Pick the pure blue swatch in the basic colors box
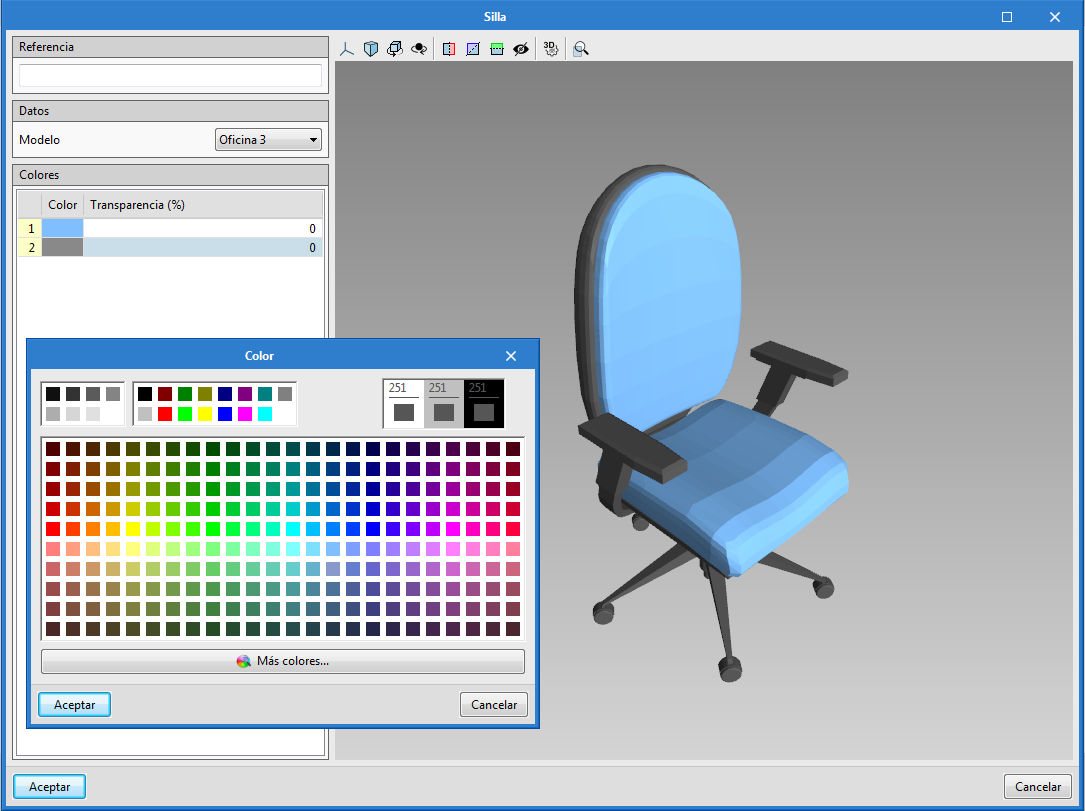This screenshot has height=811, width=1085. coord(225,414)
